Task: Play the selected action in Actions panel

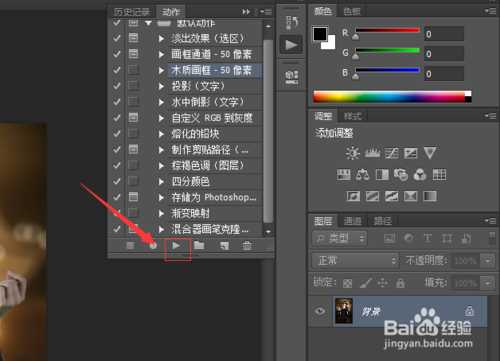Action: click(176, 246)
